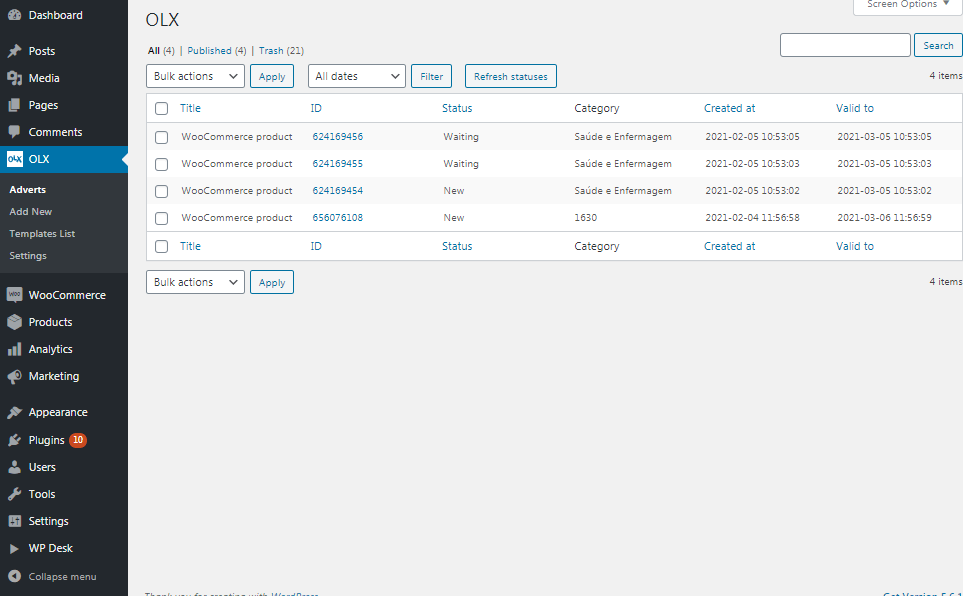Open the bottom Bulk actions dropdown
This screenshot has height=596, width=963.
195,282
